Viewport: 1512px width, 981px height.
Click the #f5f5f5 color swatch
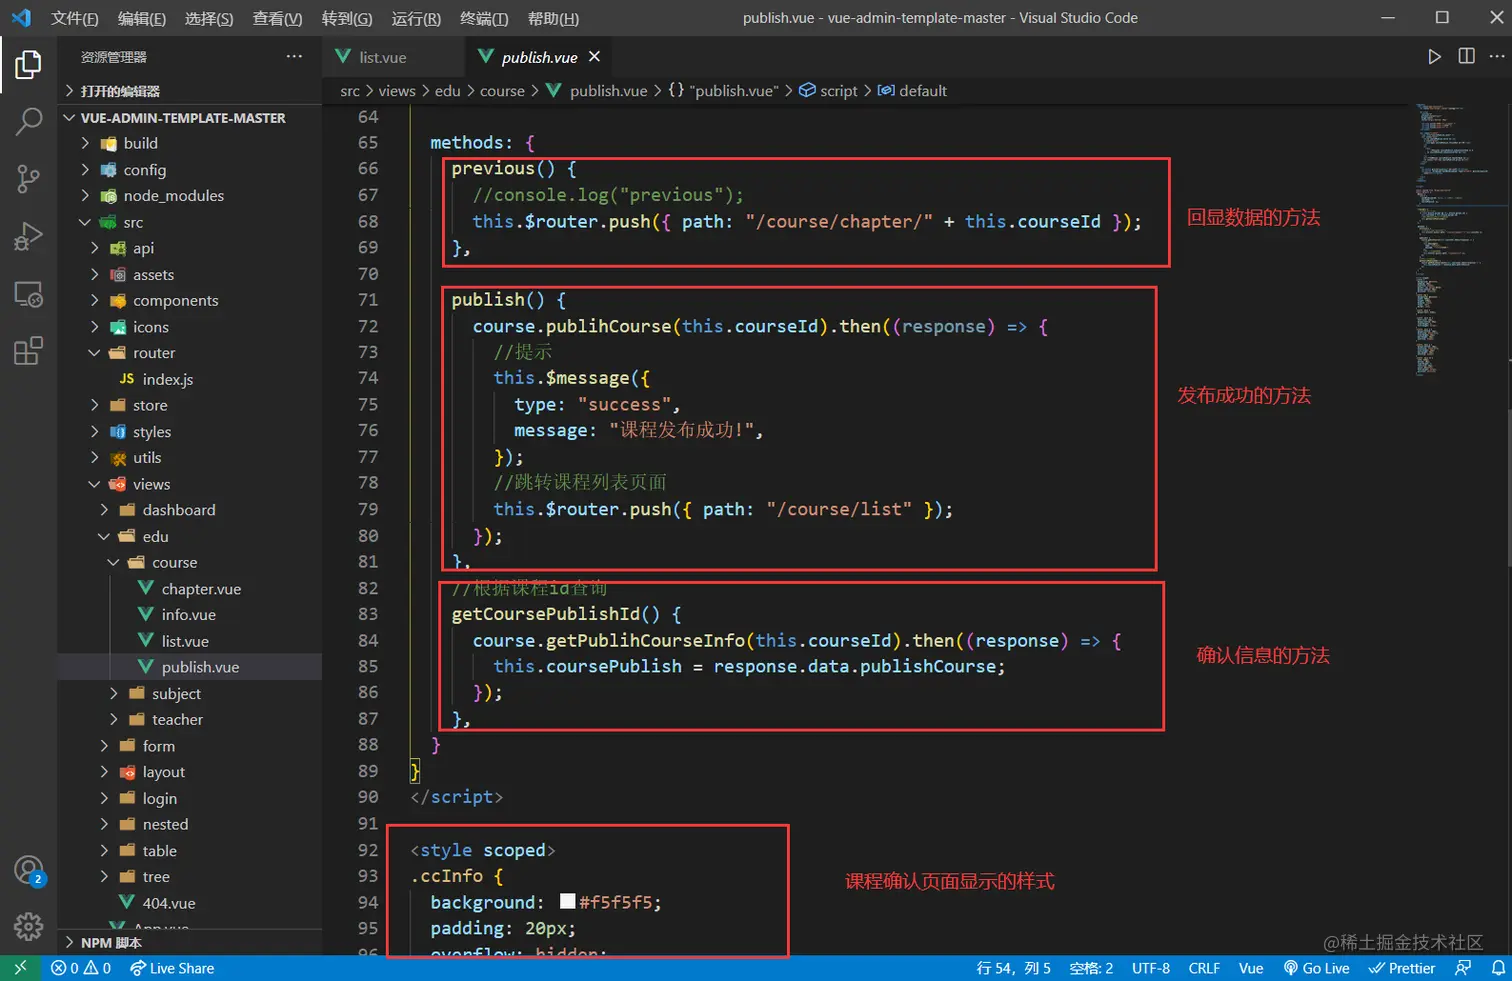[x=567, y=901]
